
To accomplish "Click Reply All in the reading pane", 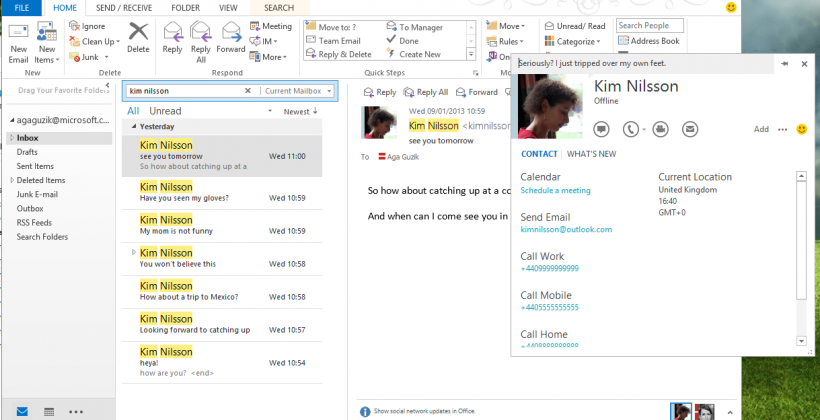I will [426, 93].
